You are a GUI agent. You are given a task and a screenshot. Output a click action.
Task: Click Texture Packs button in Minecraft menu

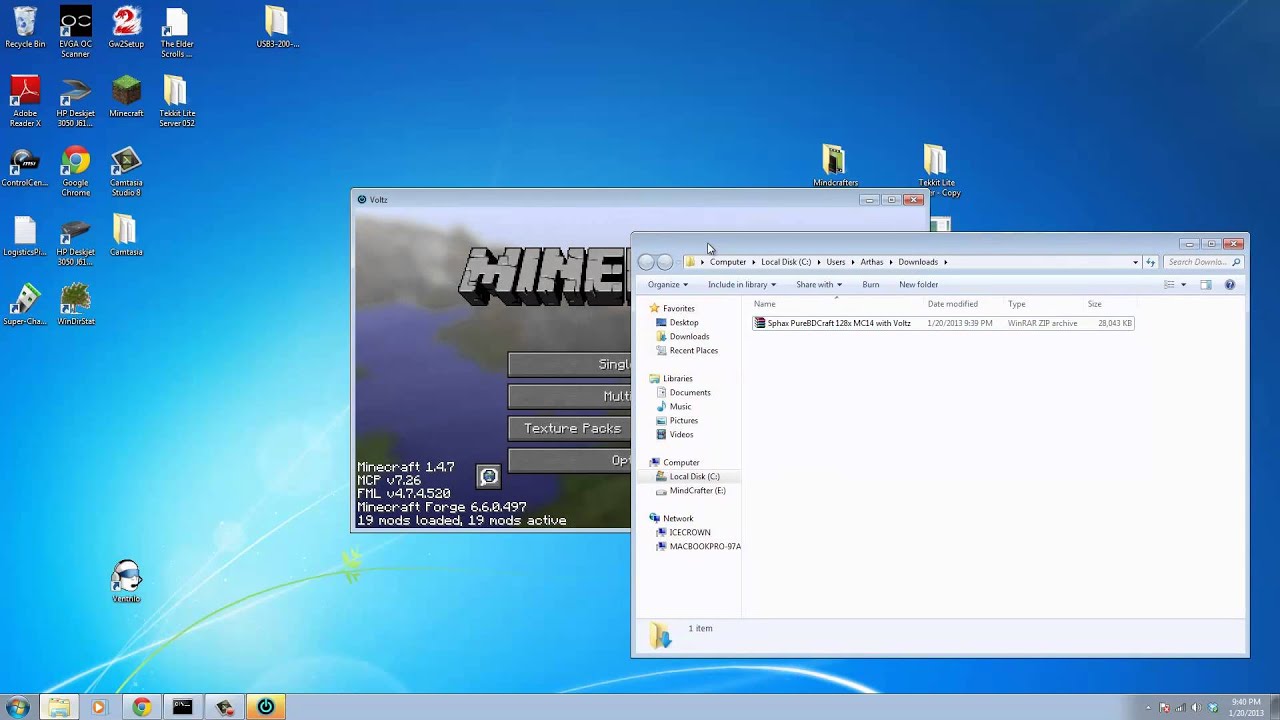click(x=570, y=428)
